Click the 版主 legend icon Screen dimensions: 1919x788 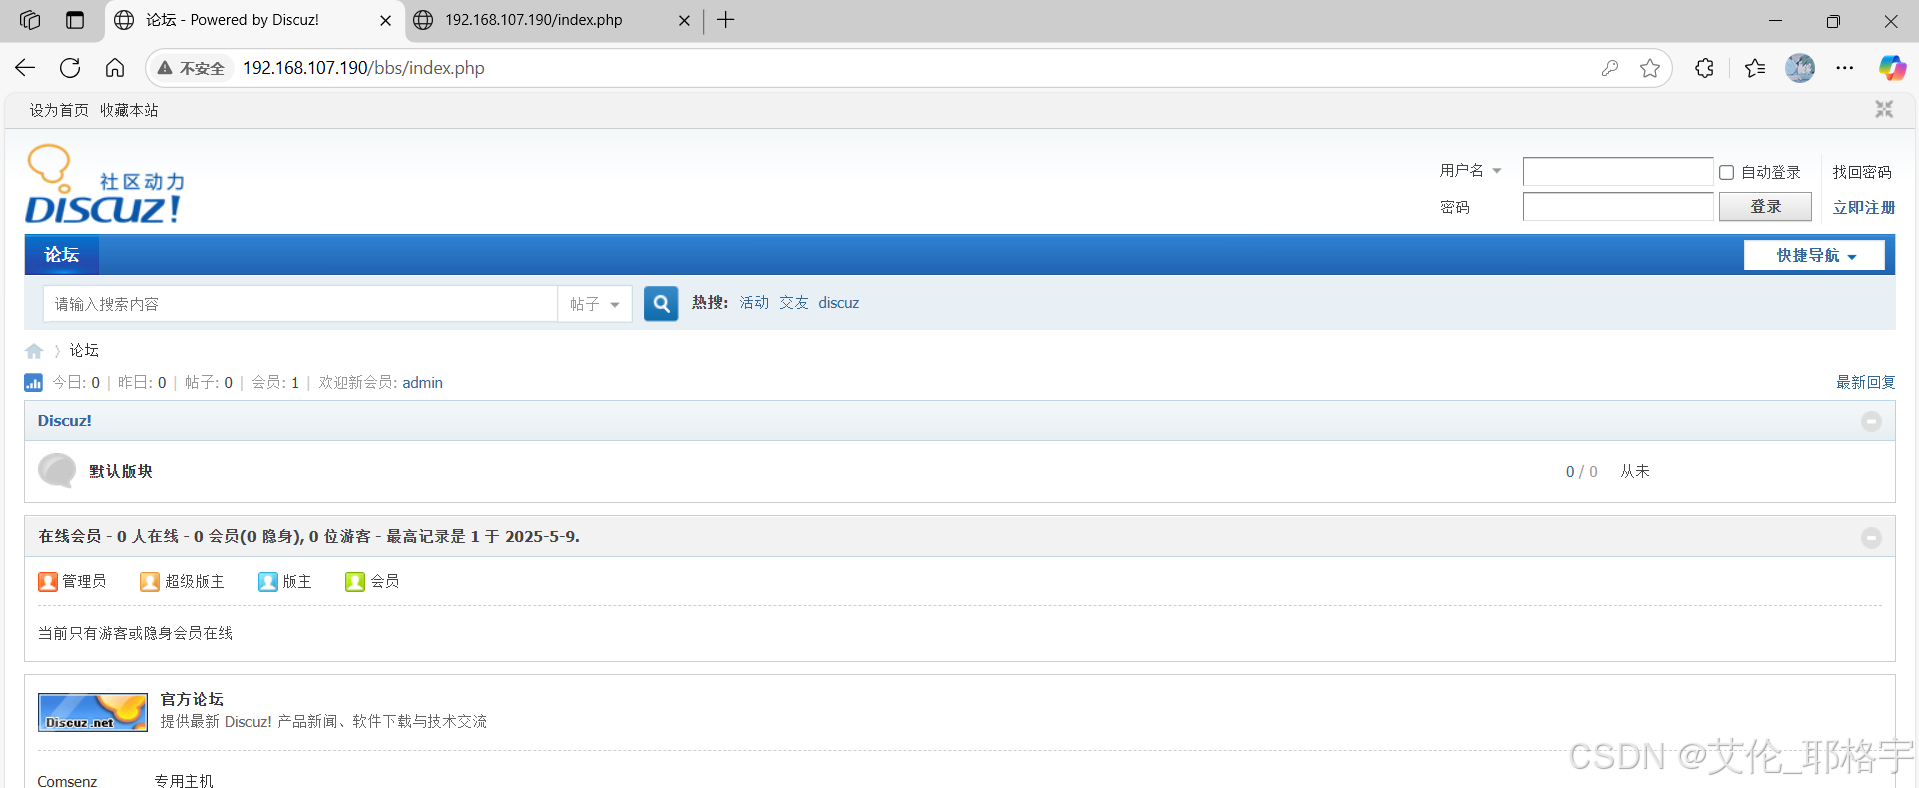[268, 582]
